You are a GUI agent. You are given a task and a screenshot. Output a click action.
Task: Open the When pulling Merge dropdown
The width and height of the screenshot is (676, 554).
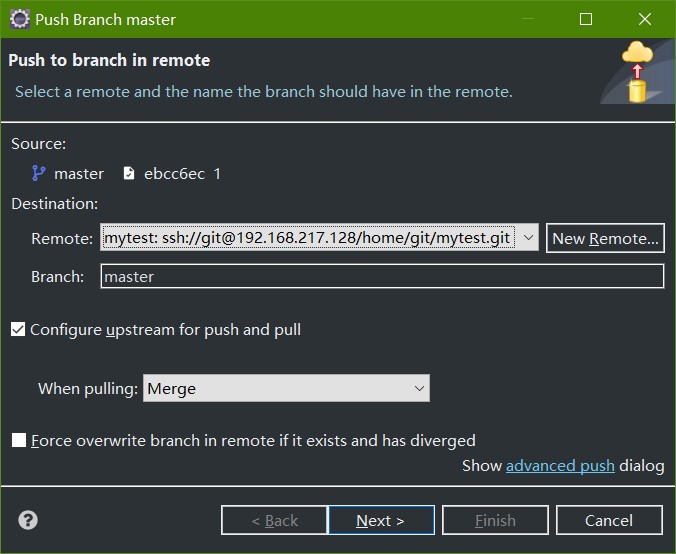[x=286, y=388]
